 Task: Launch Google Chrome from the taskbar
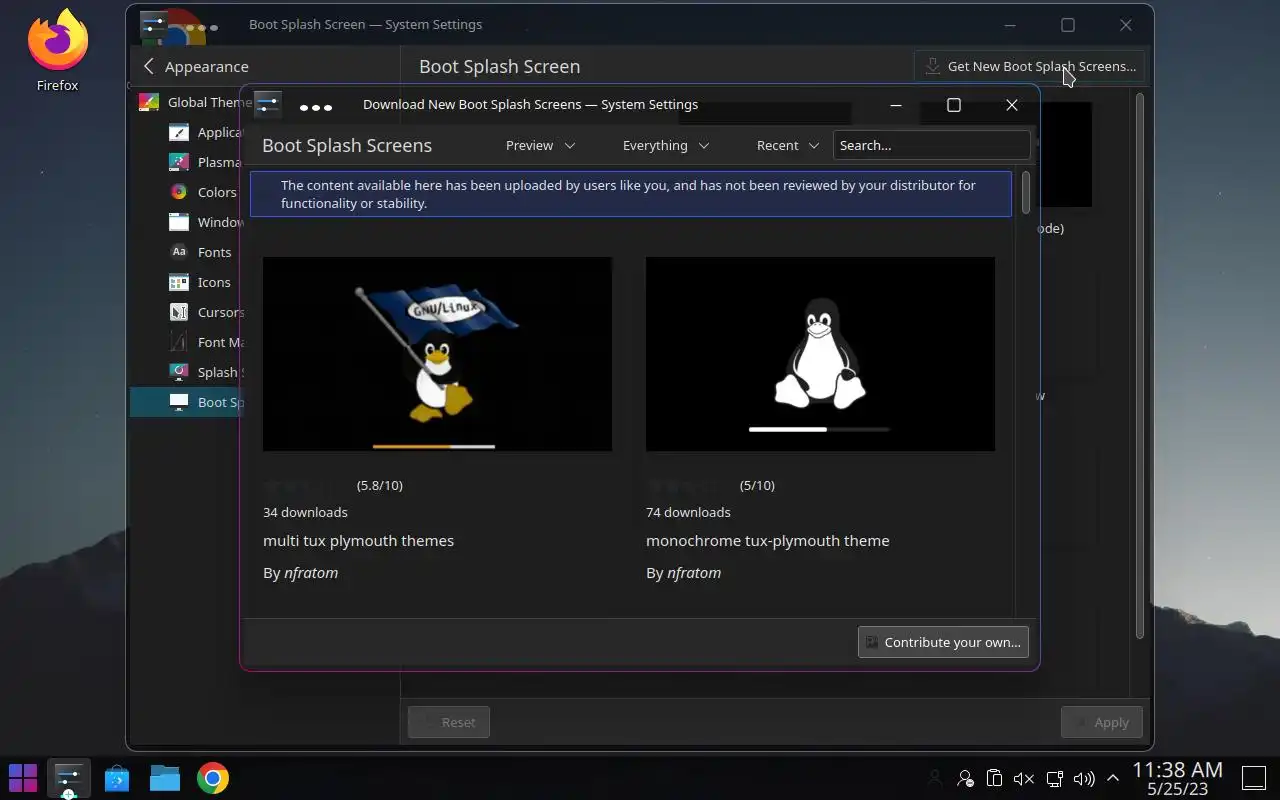tap(213, 777)
